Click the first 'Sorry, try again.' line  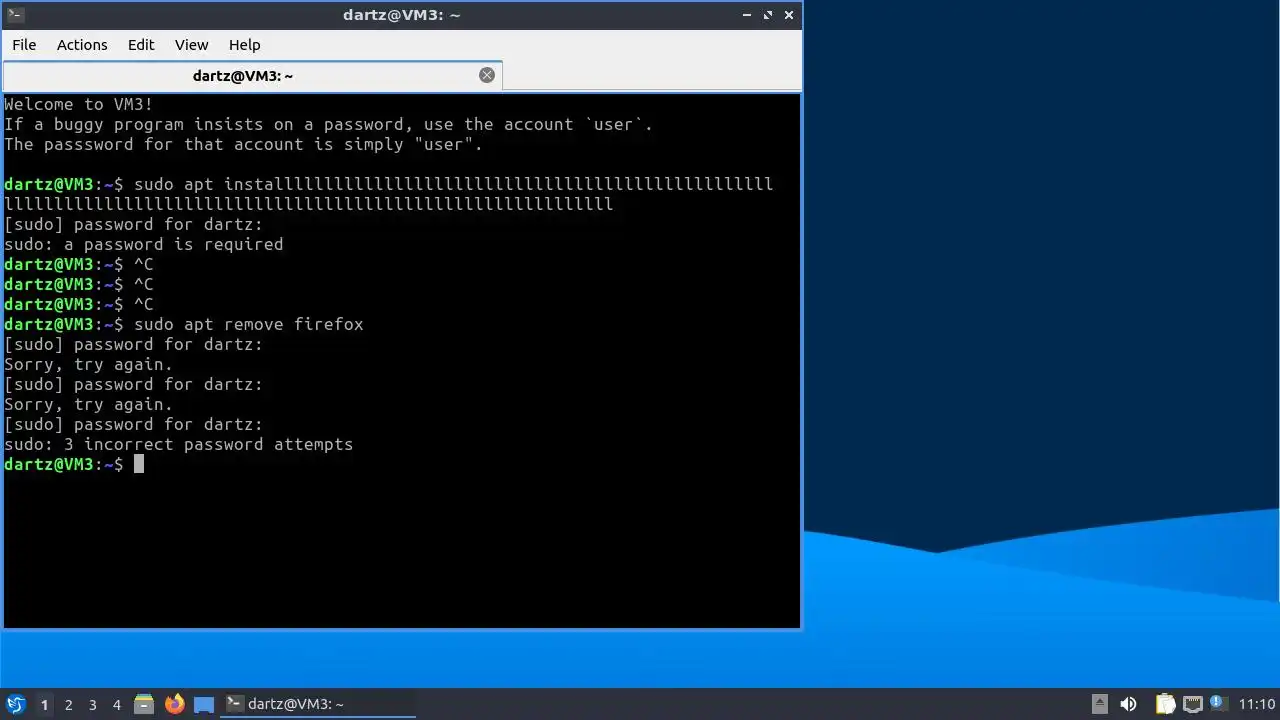[x=88, y=364]
